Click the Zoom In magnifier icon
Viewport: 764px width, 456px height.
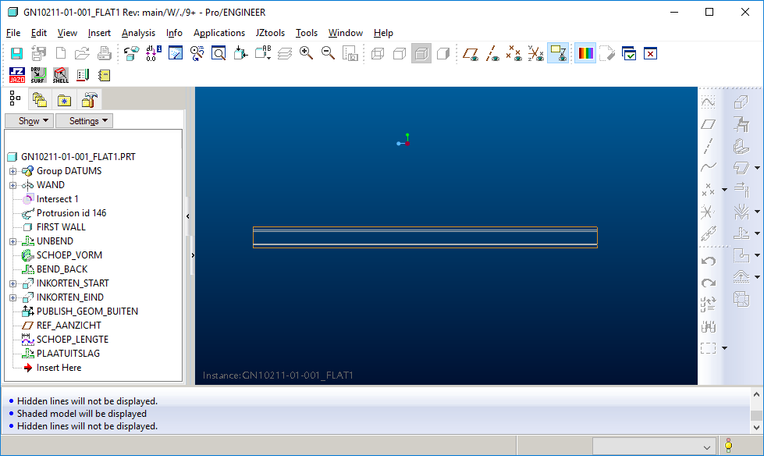tap(306, 53)
